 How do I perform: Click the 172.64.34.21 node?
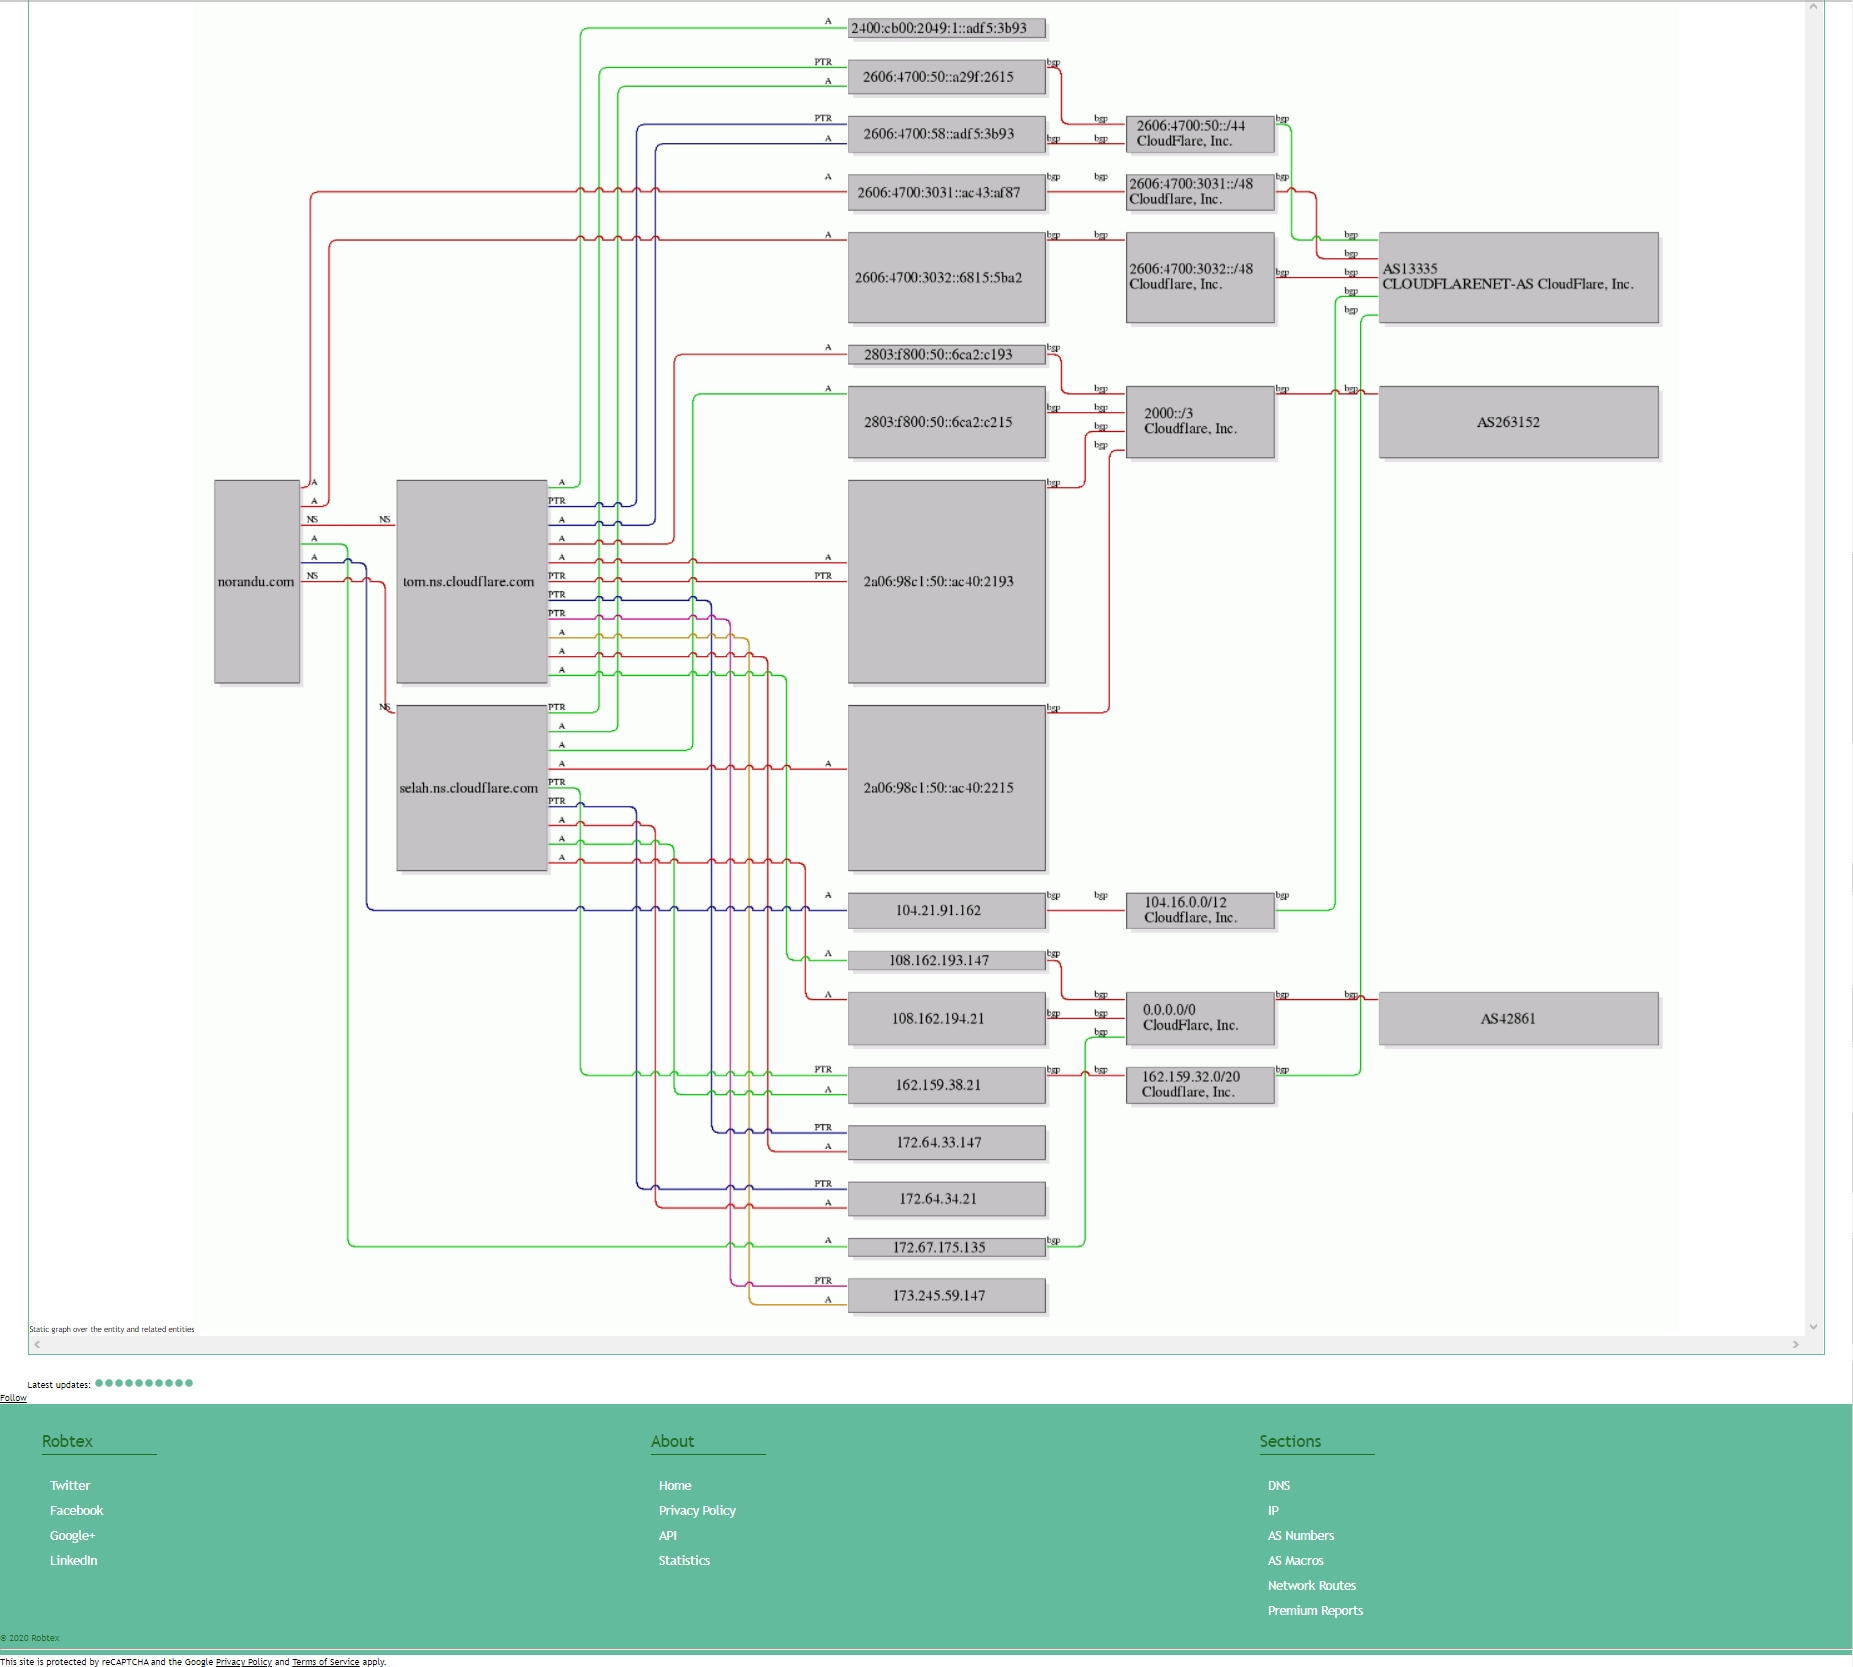click(x=947, y=1199)
